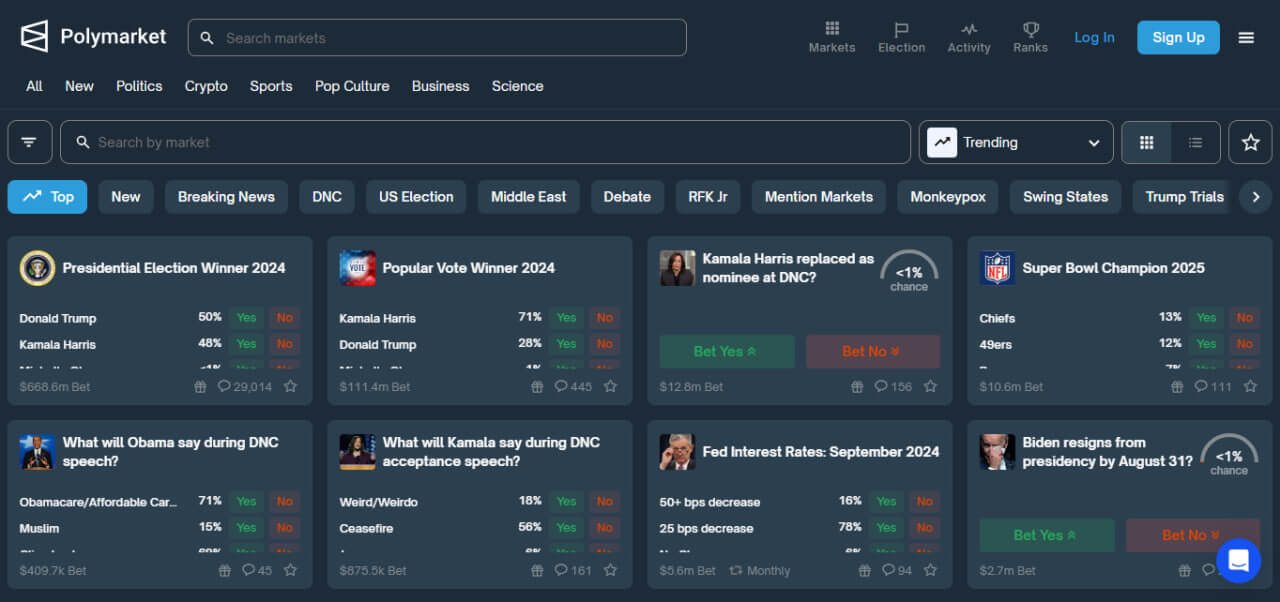Click Yes for Donald Trump presidential winner

pos(246,318)
